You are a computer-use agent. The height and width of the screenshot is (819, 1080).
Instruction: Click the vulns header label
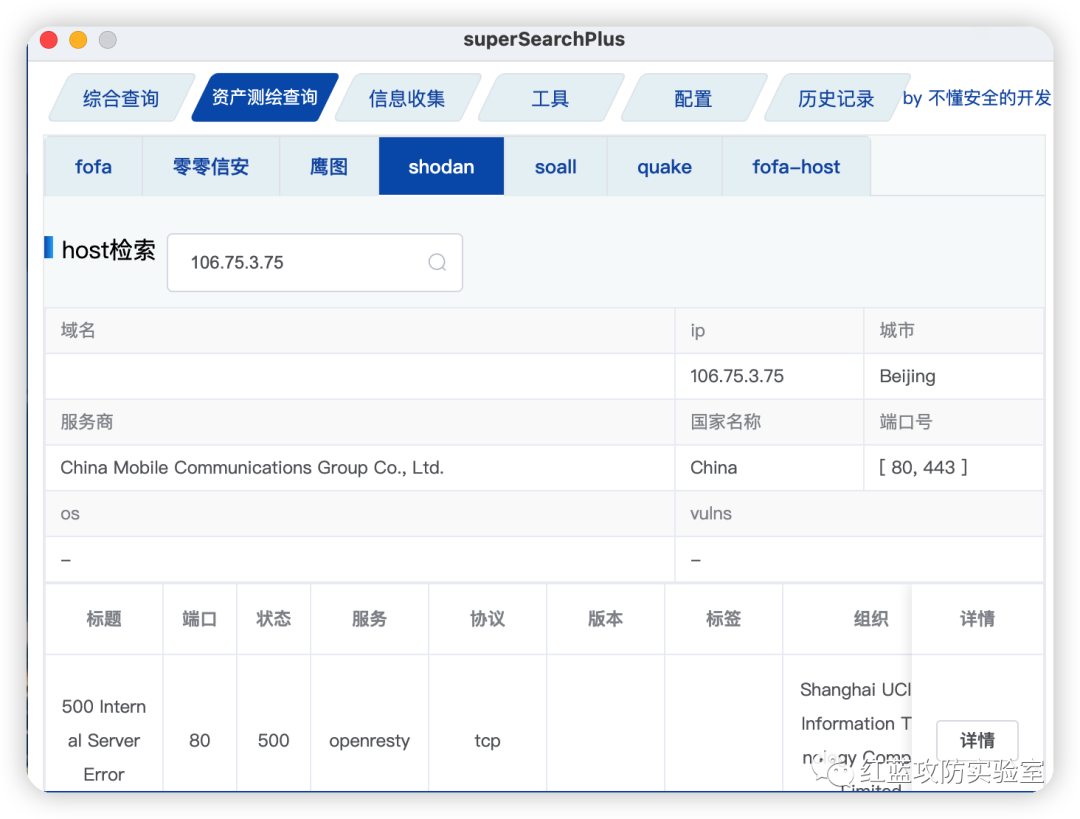pos(711,514)
